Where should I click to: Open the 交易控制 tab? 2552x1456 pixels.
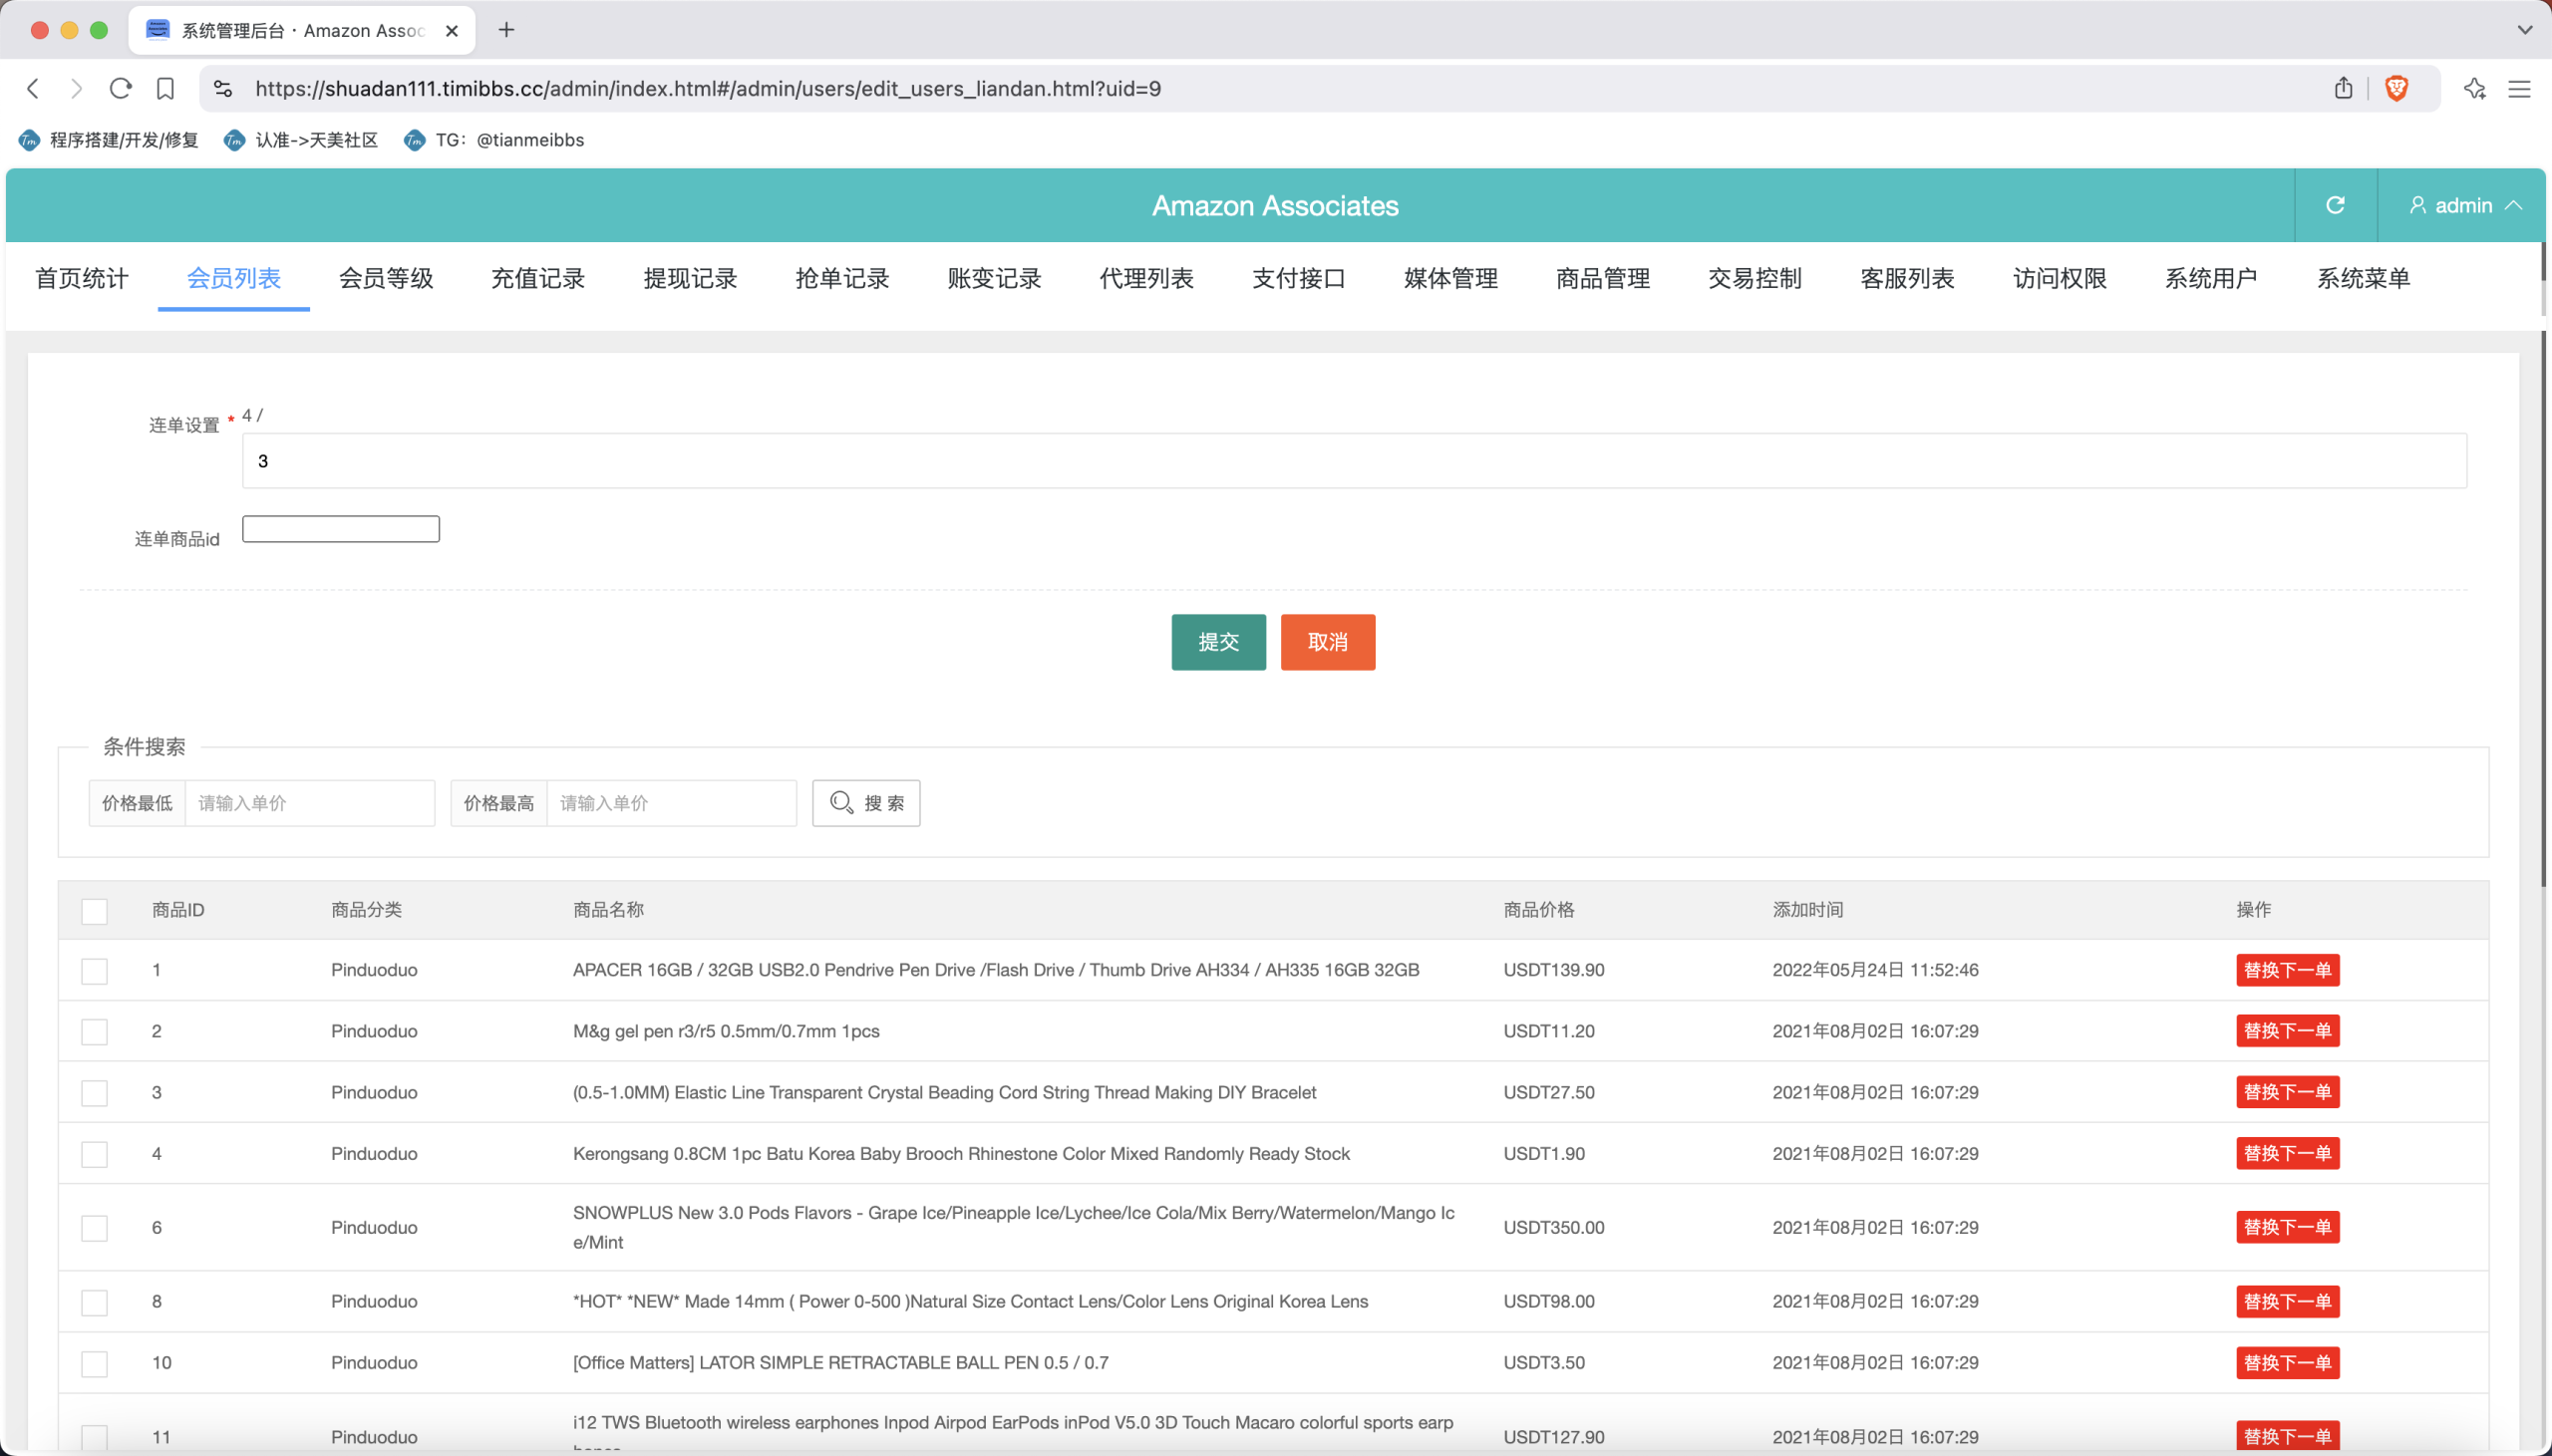(1755, 278)
